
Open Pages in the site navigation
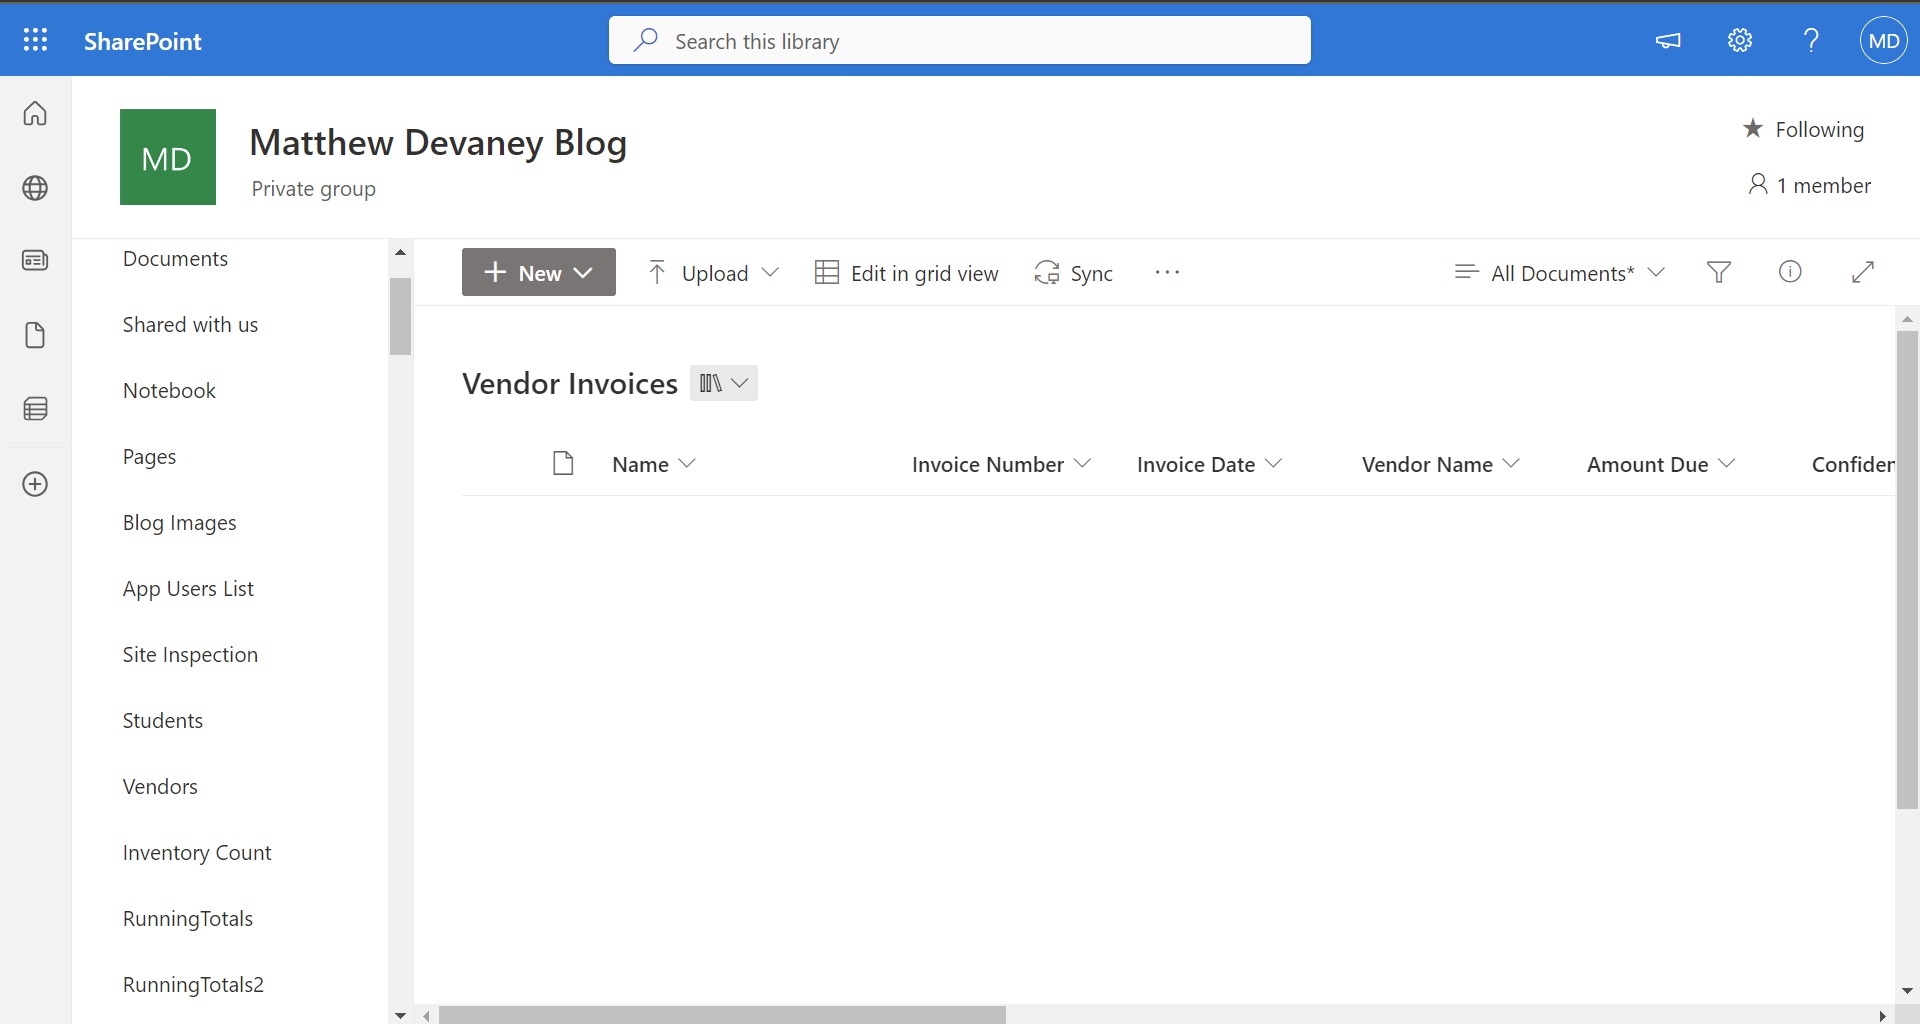click(148, 456)
